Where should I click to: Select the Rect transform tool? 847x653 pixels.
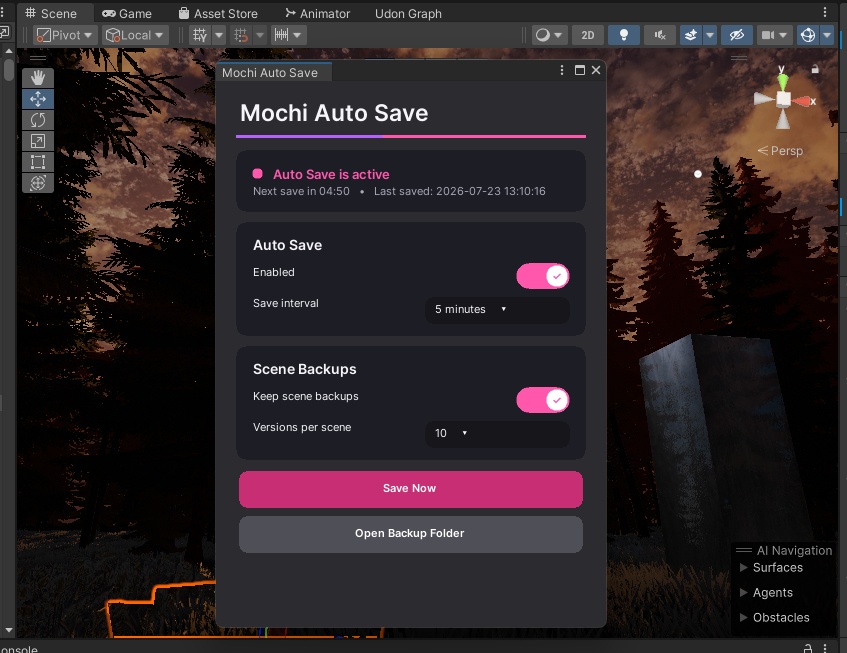click(x=38, y=162)
